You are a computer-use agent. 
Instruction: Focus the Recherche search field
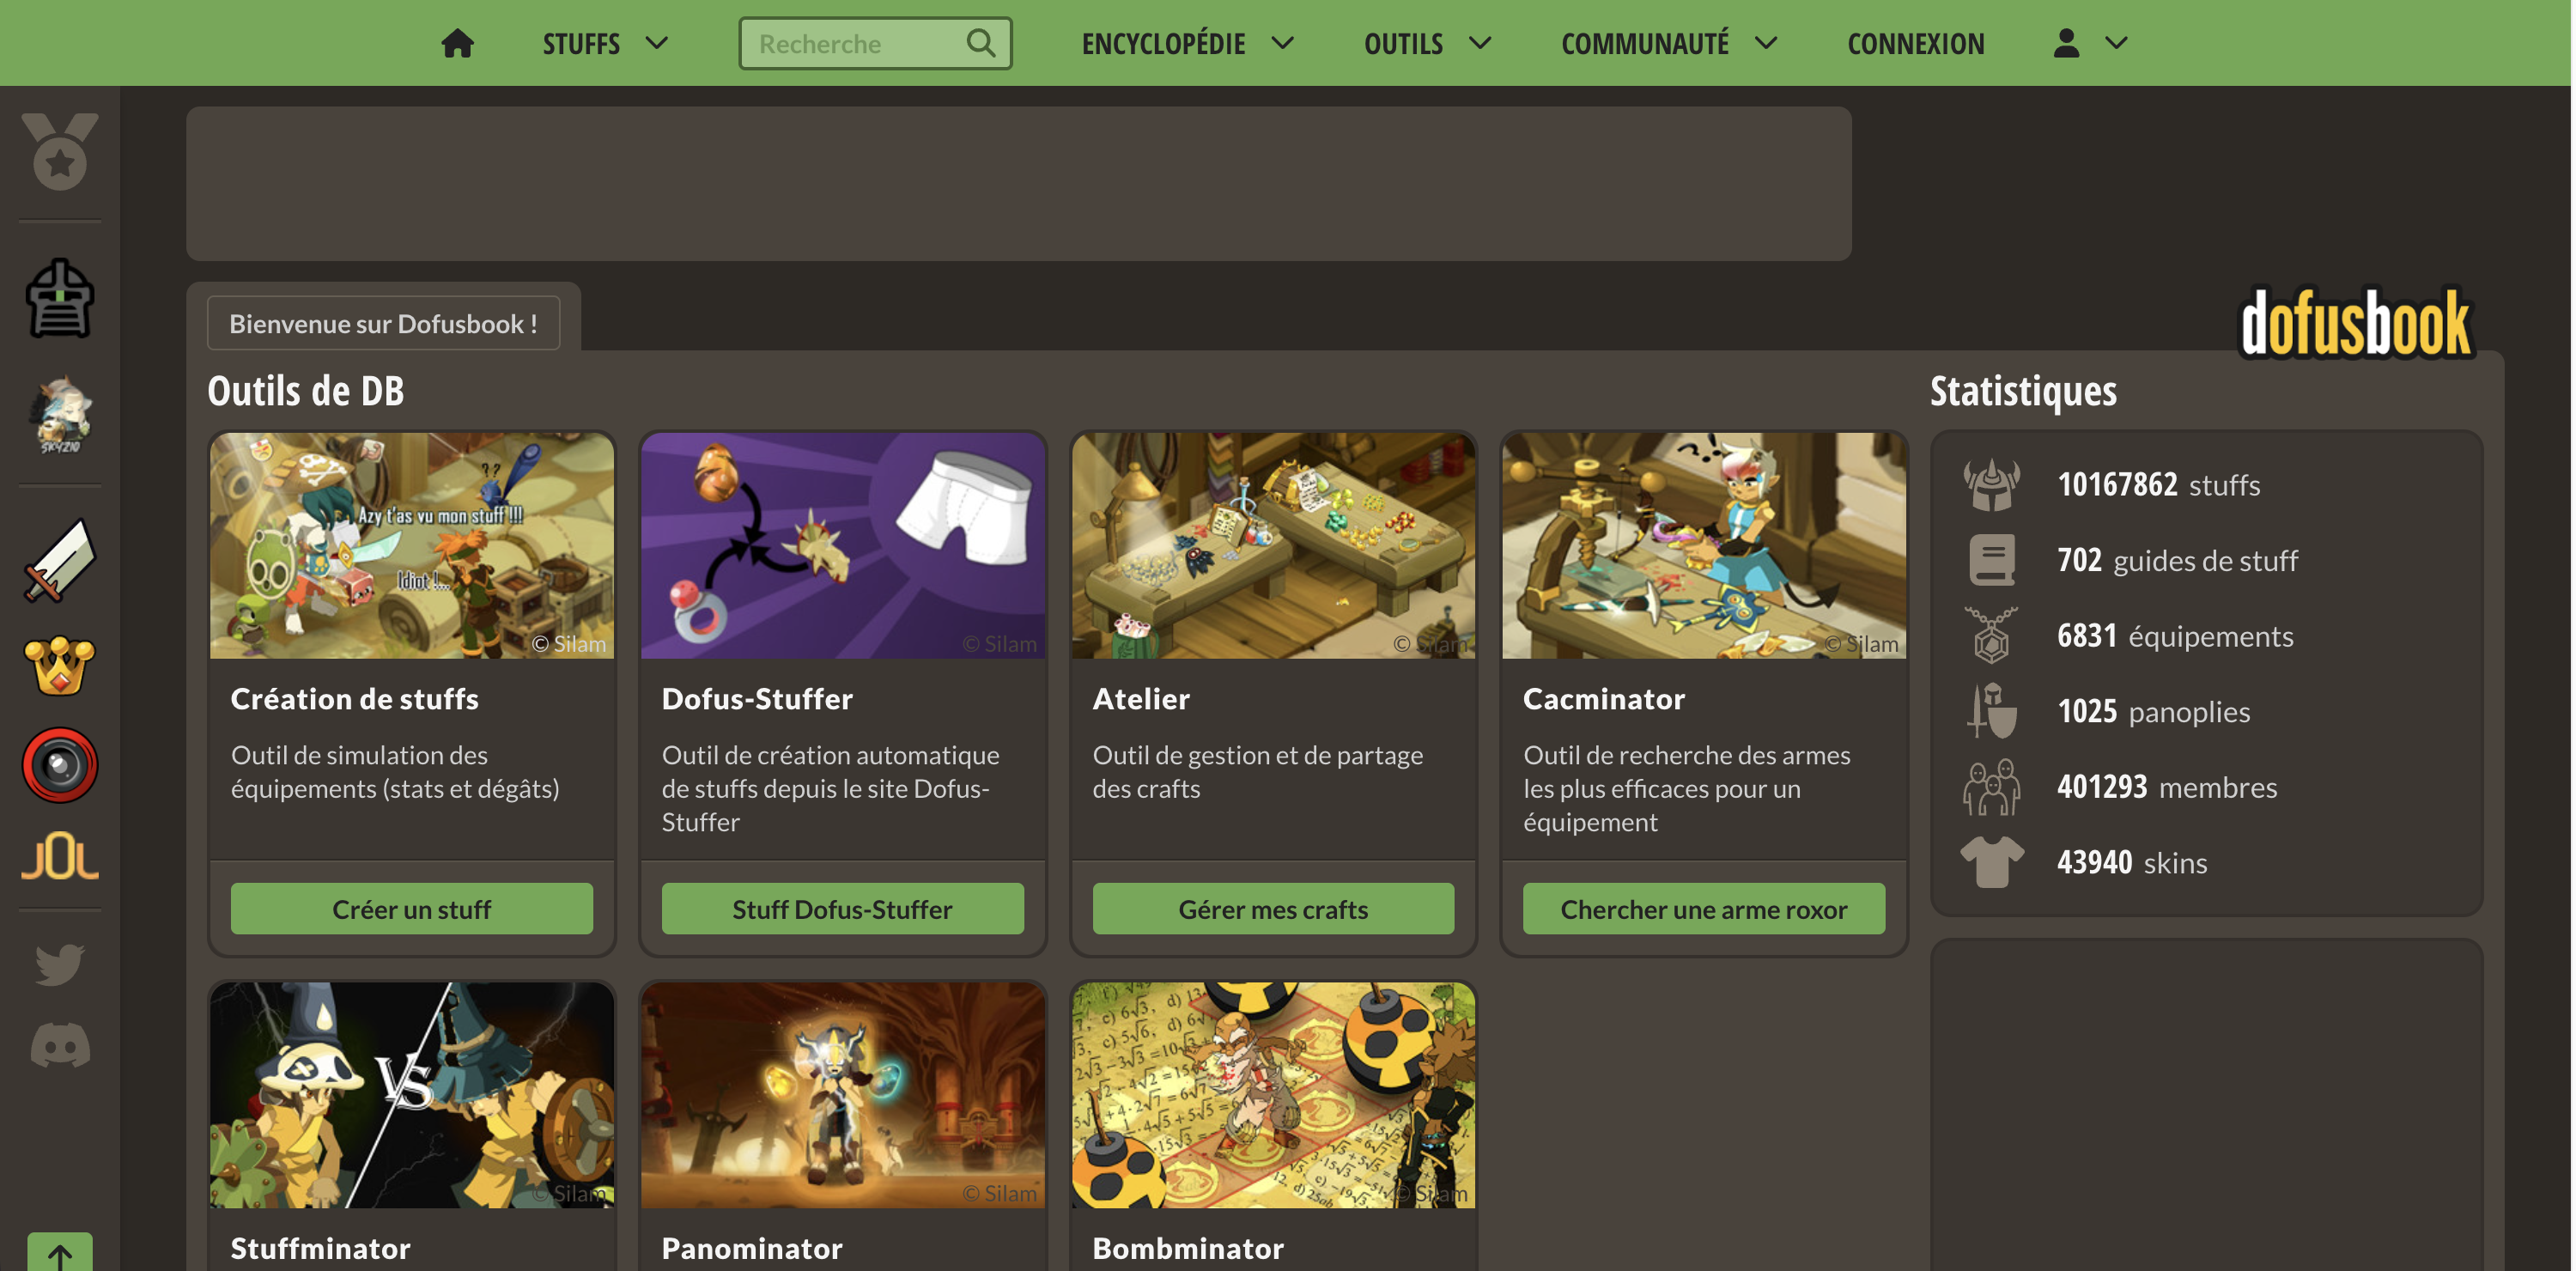(875, 43)
